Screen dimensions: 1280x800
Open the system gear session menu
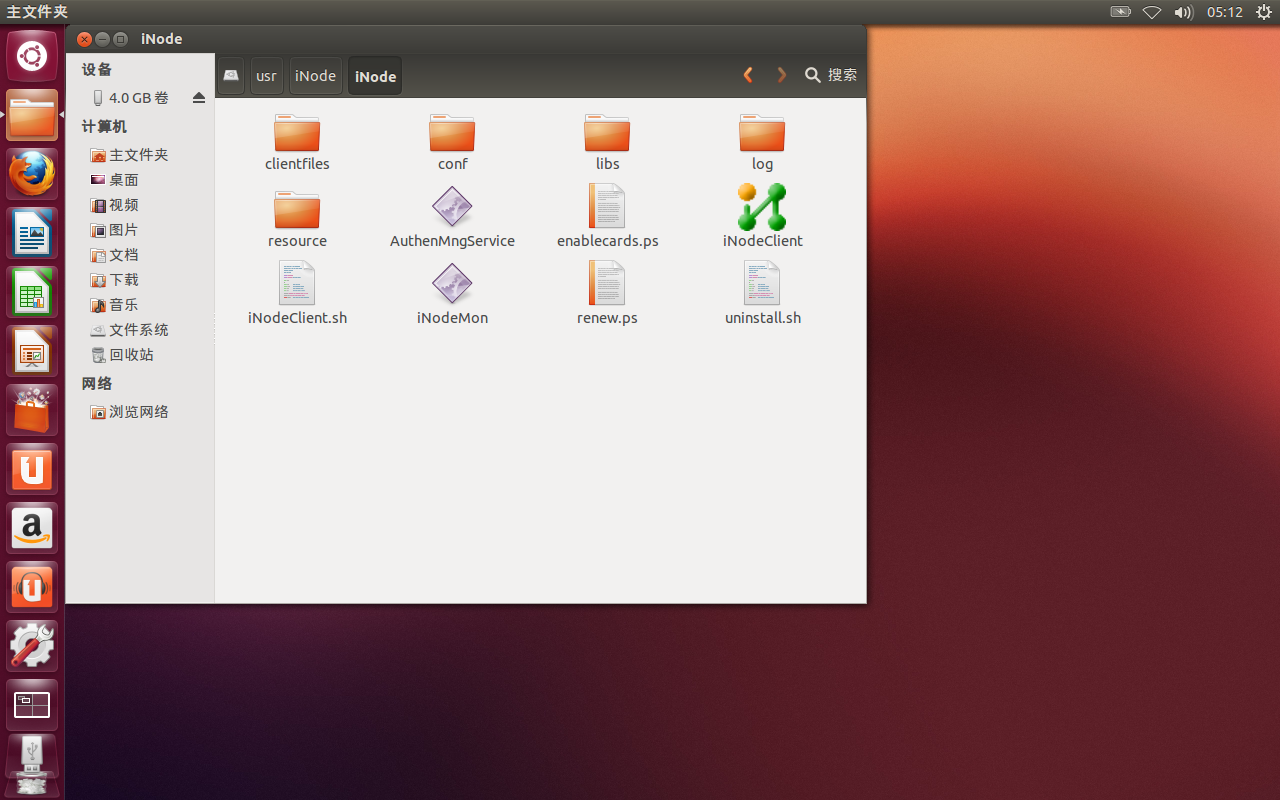1264,12
